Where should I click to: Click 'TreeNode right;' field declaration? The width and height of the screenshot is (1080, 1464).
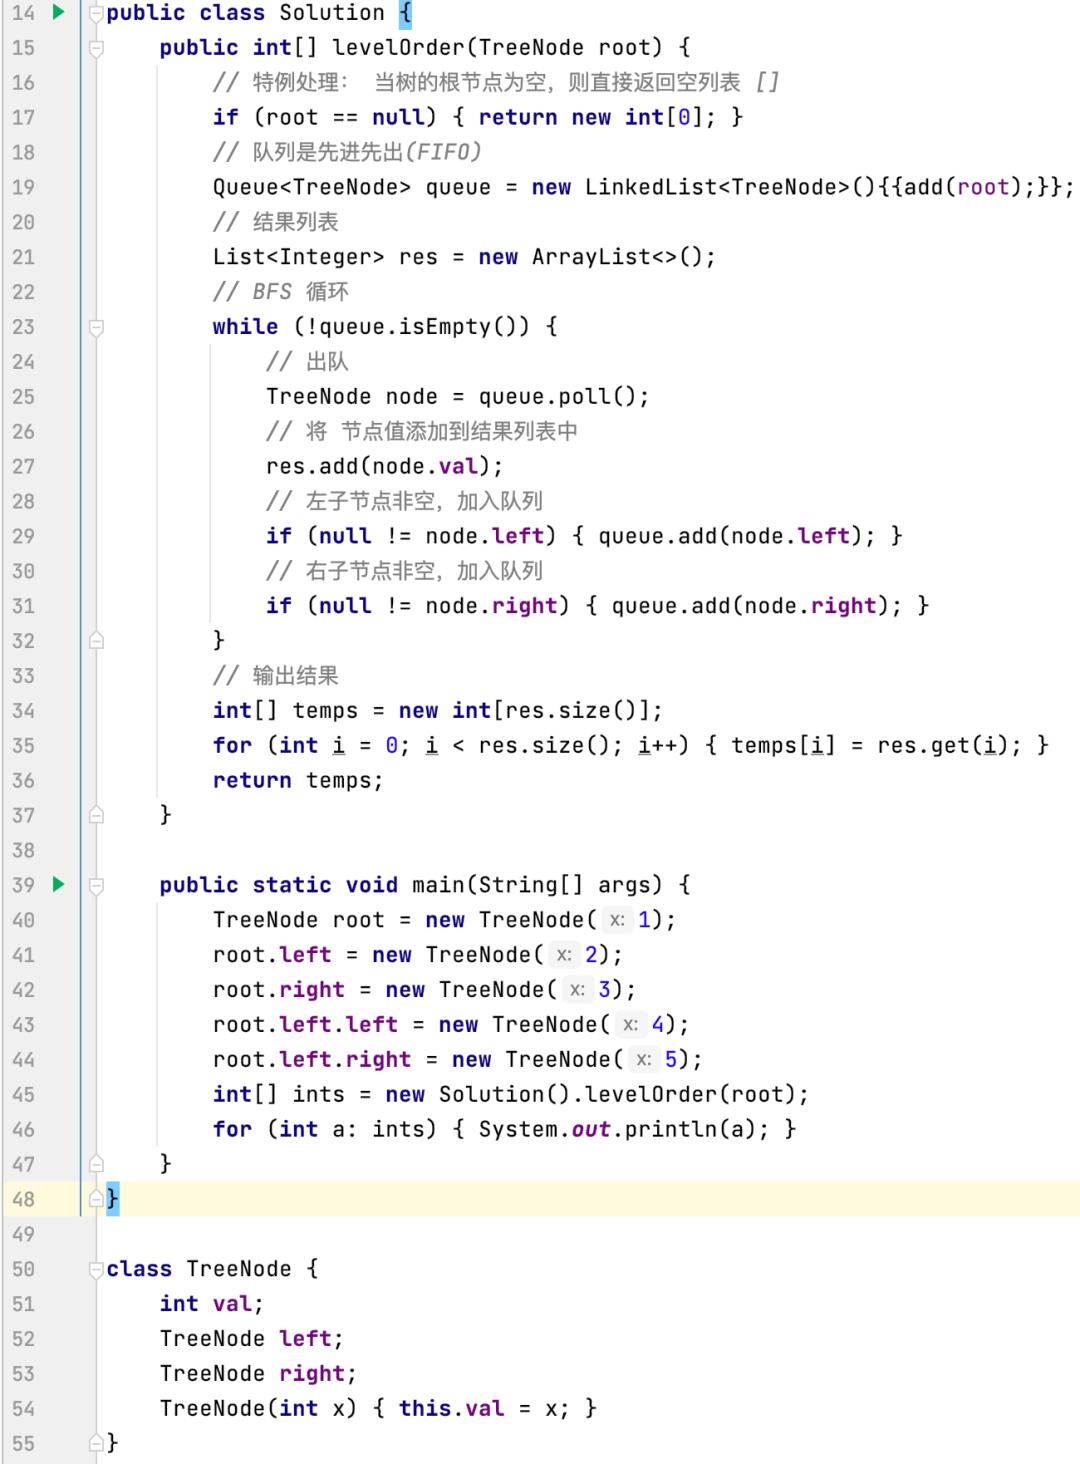click(258, 1374)
